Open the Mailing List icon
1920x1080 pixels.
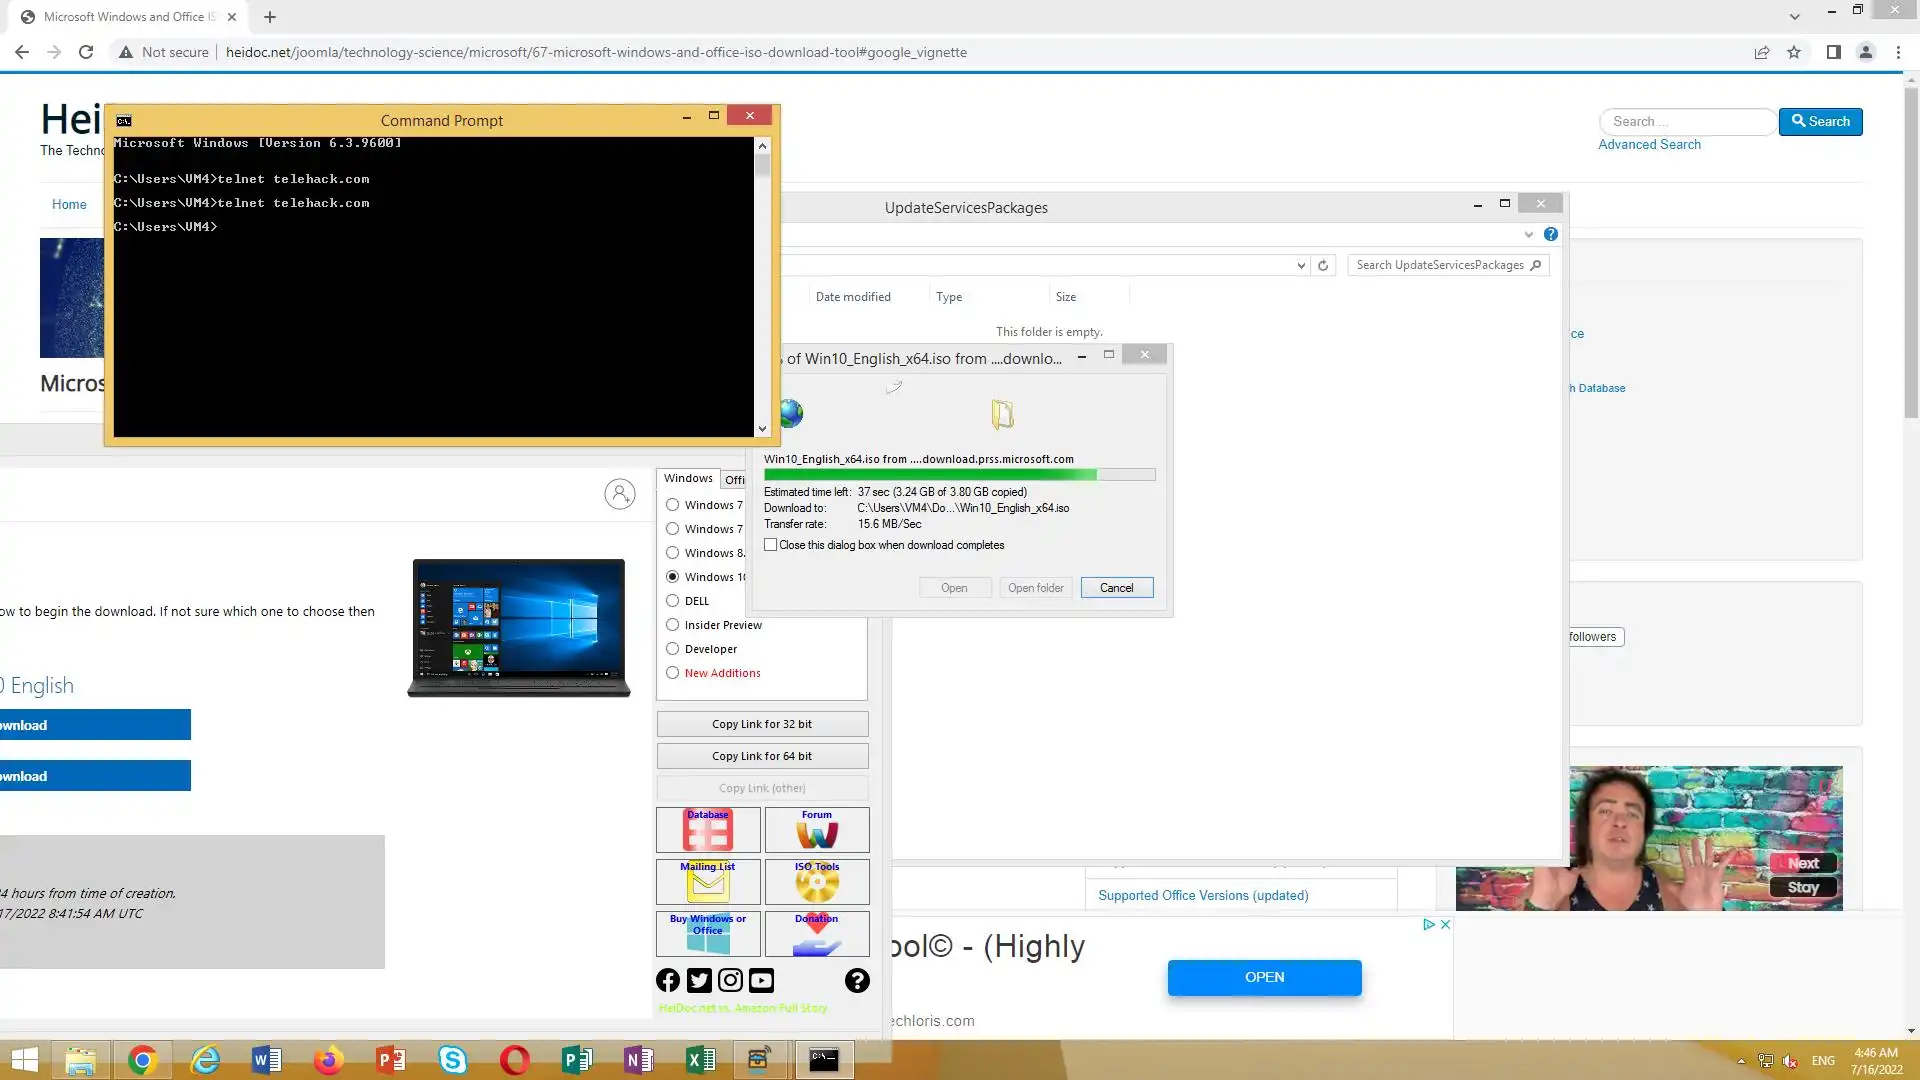(708, 882)
